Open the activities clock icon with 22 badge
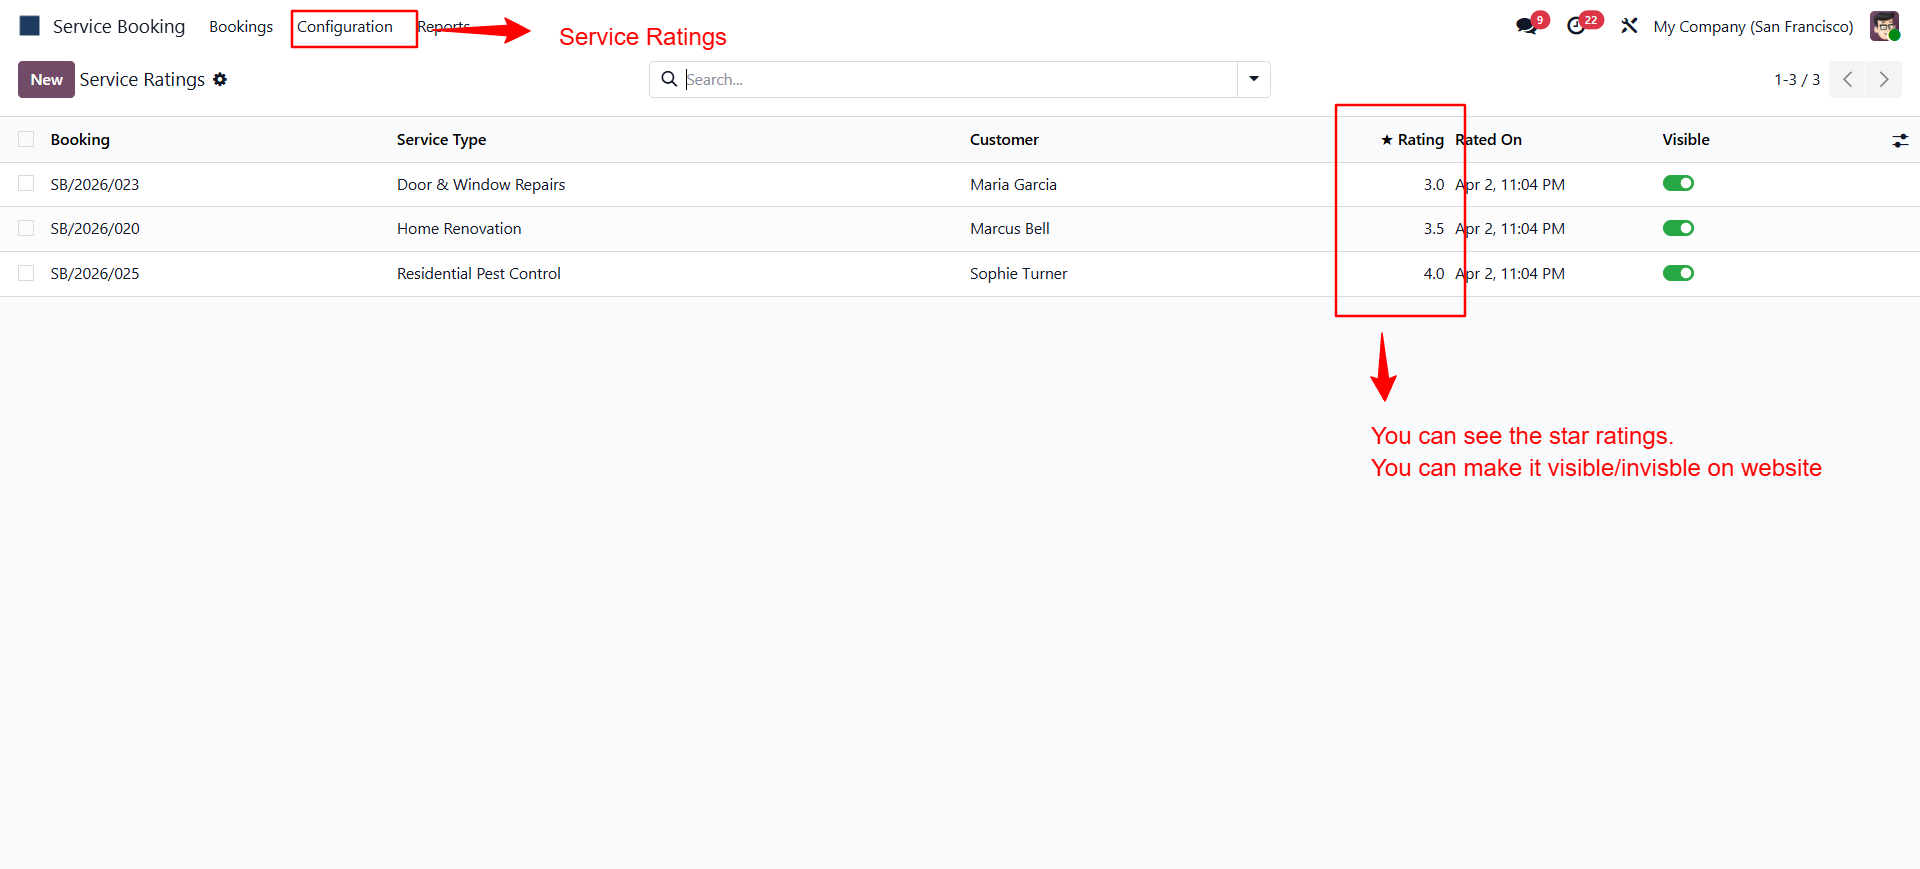This screenshot has width=1920, height=869. pos(1577,26)
